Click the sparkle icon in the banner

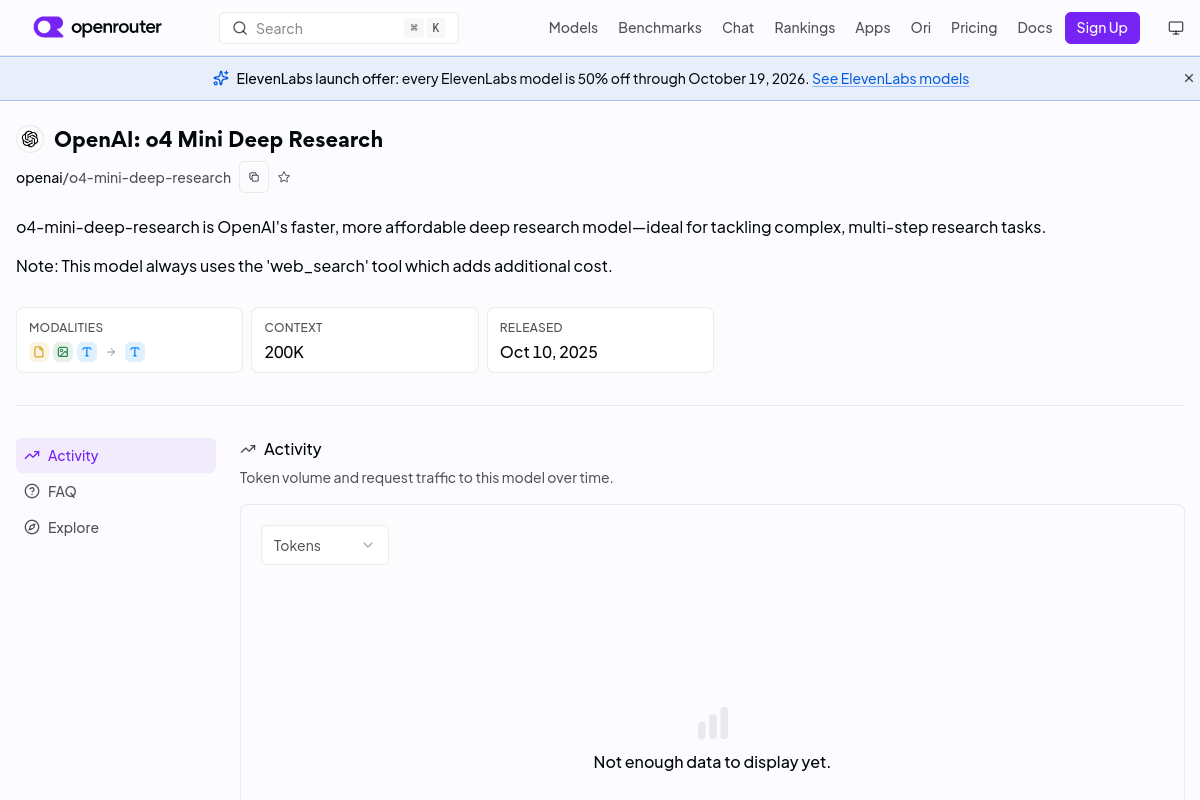221,78
